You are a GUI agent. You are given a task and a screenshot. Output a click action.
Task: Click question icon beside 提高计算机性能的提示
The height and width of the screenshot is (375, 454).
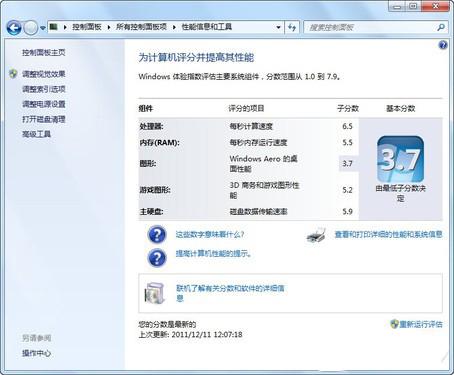157,258
